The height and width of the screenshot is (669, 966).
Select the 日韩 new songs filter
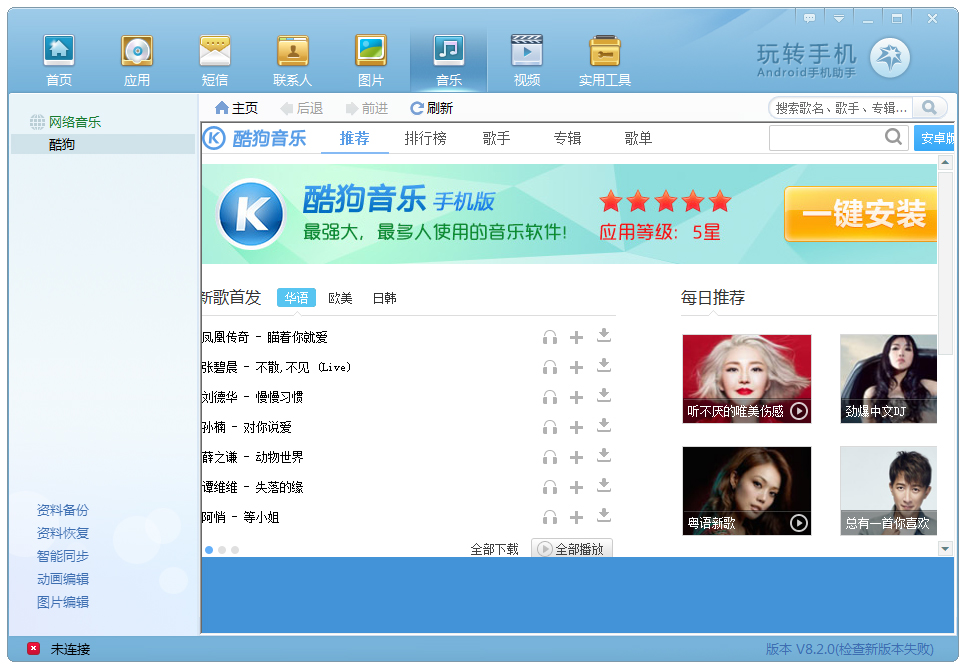tap(384, 298)
